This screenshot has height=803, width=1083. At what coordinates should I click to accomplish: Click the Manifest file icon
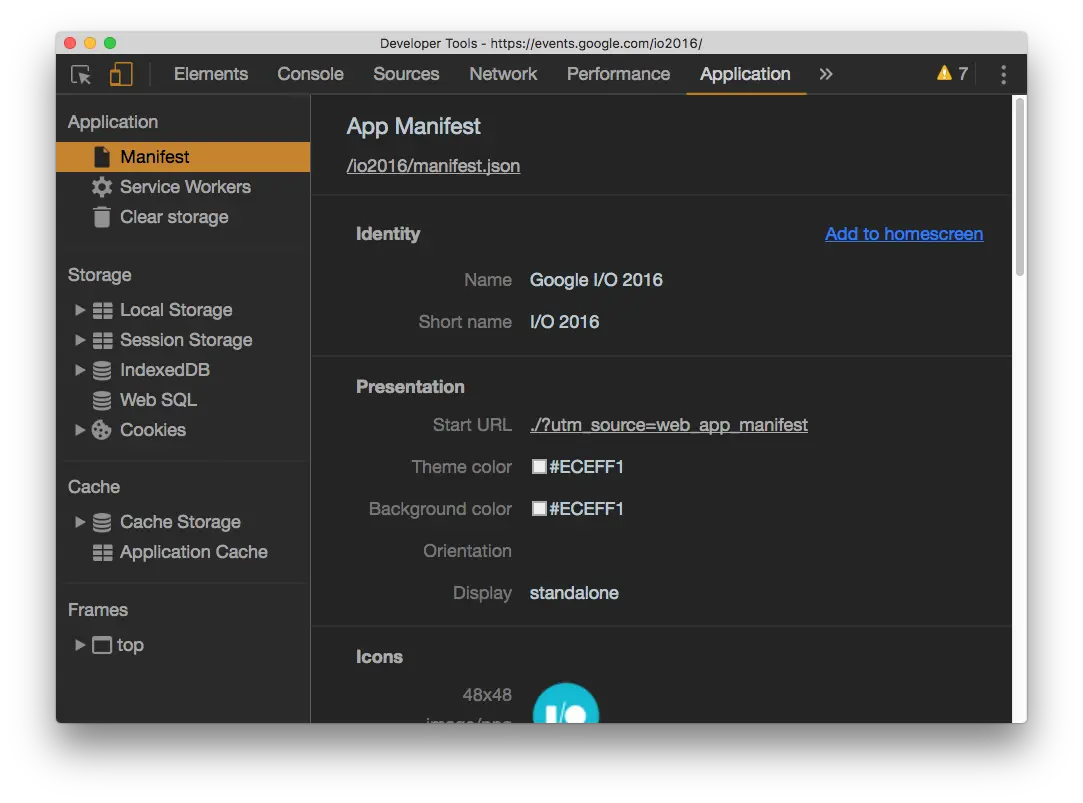[102, 157]
